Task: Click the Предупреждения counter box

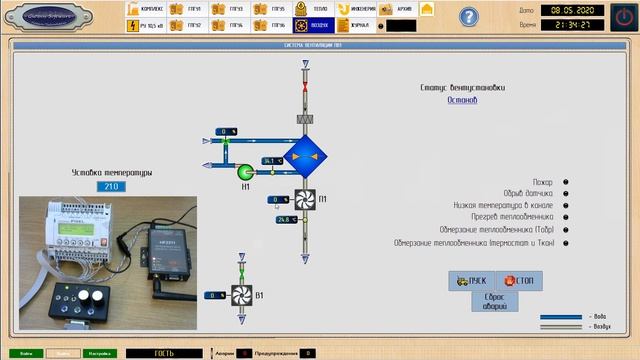Action: (x=308, y=353)
